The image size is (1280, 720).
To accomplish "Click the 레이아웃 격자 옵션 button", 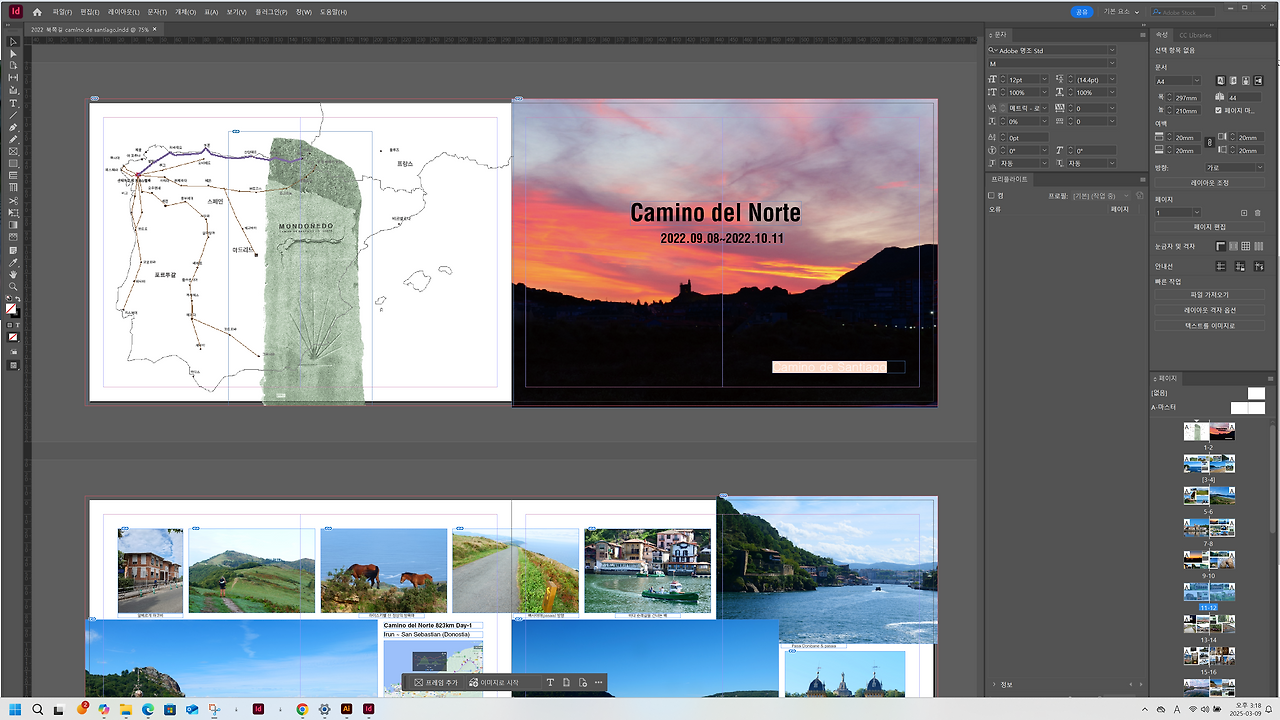I will tap(1210, 310).
